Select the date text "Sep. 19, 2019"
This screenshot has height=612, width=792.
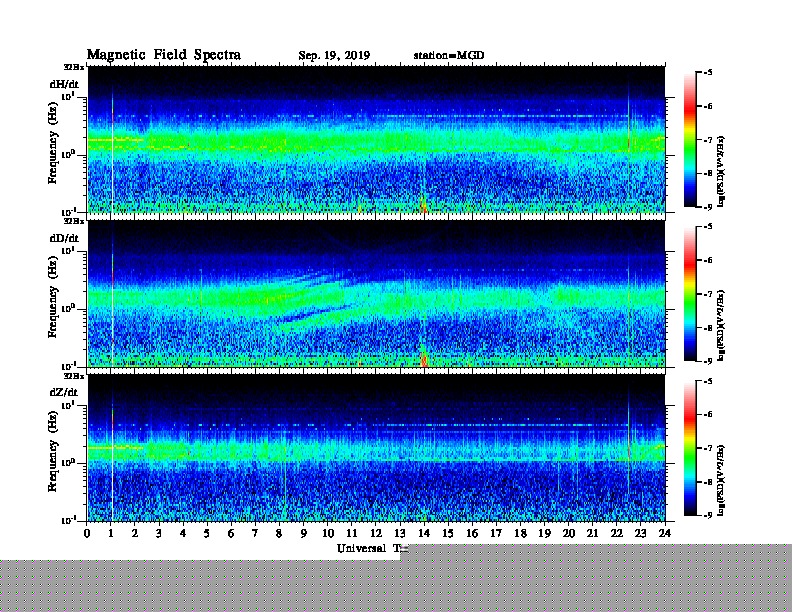(334, 56)
